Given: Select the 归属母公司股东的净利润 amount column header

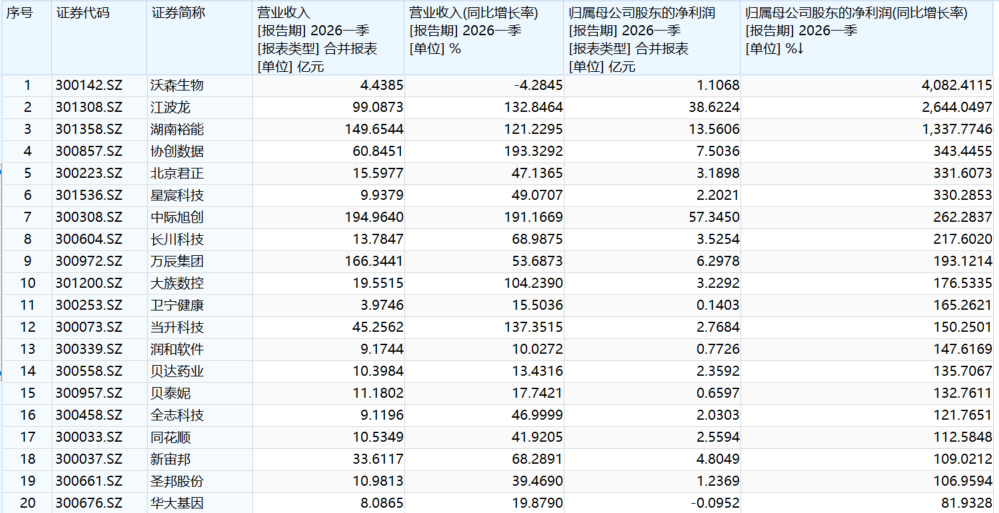Looking at the screenshot, I should coord(652,38).
